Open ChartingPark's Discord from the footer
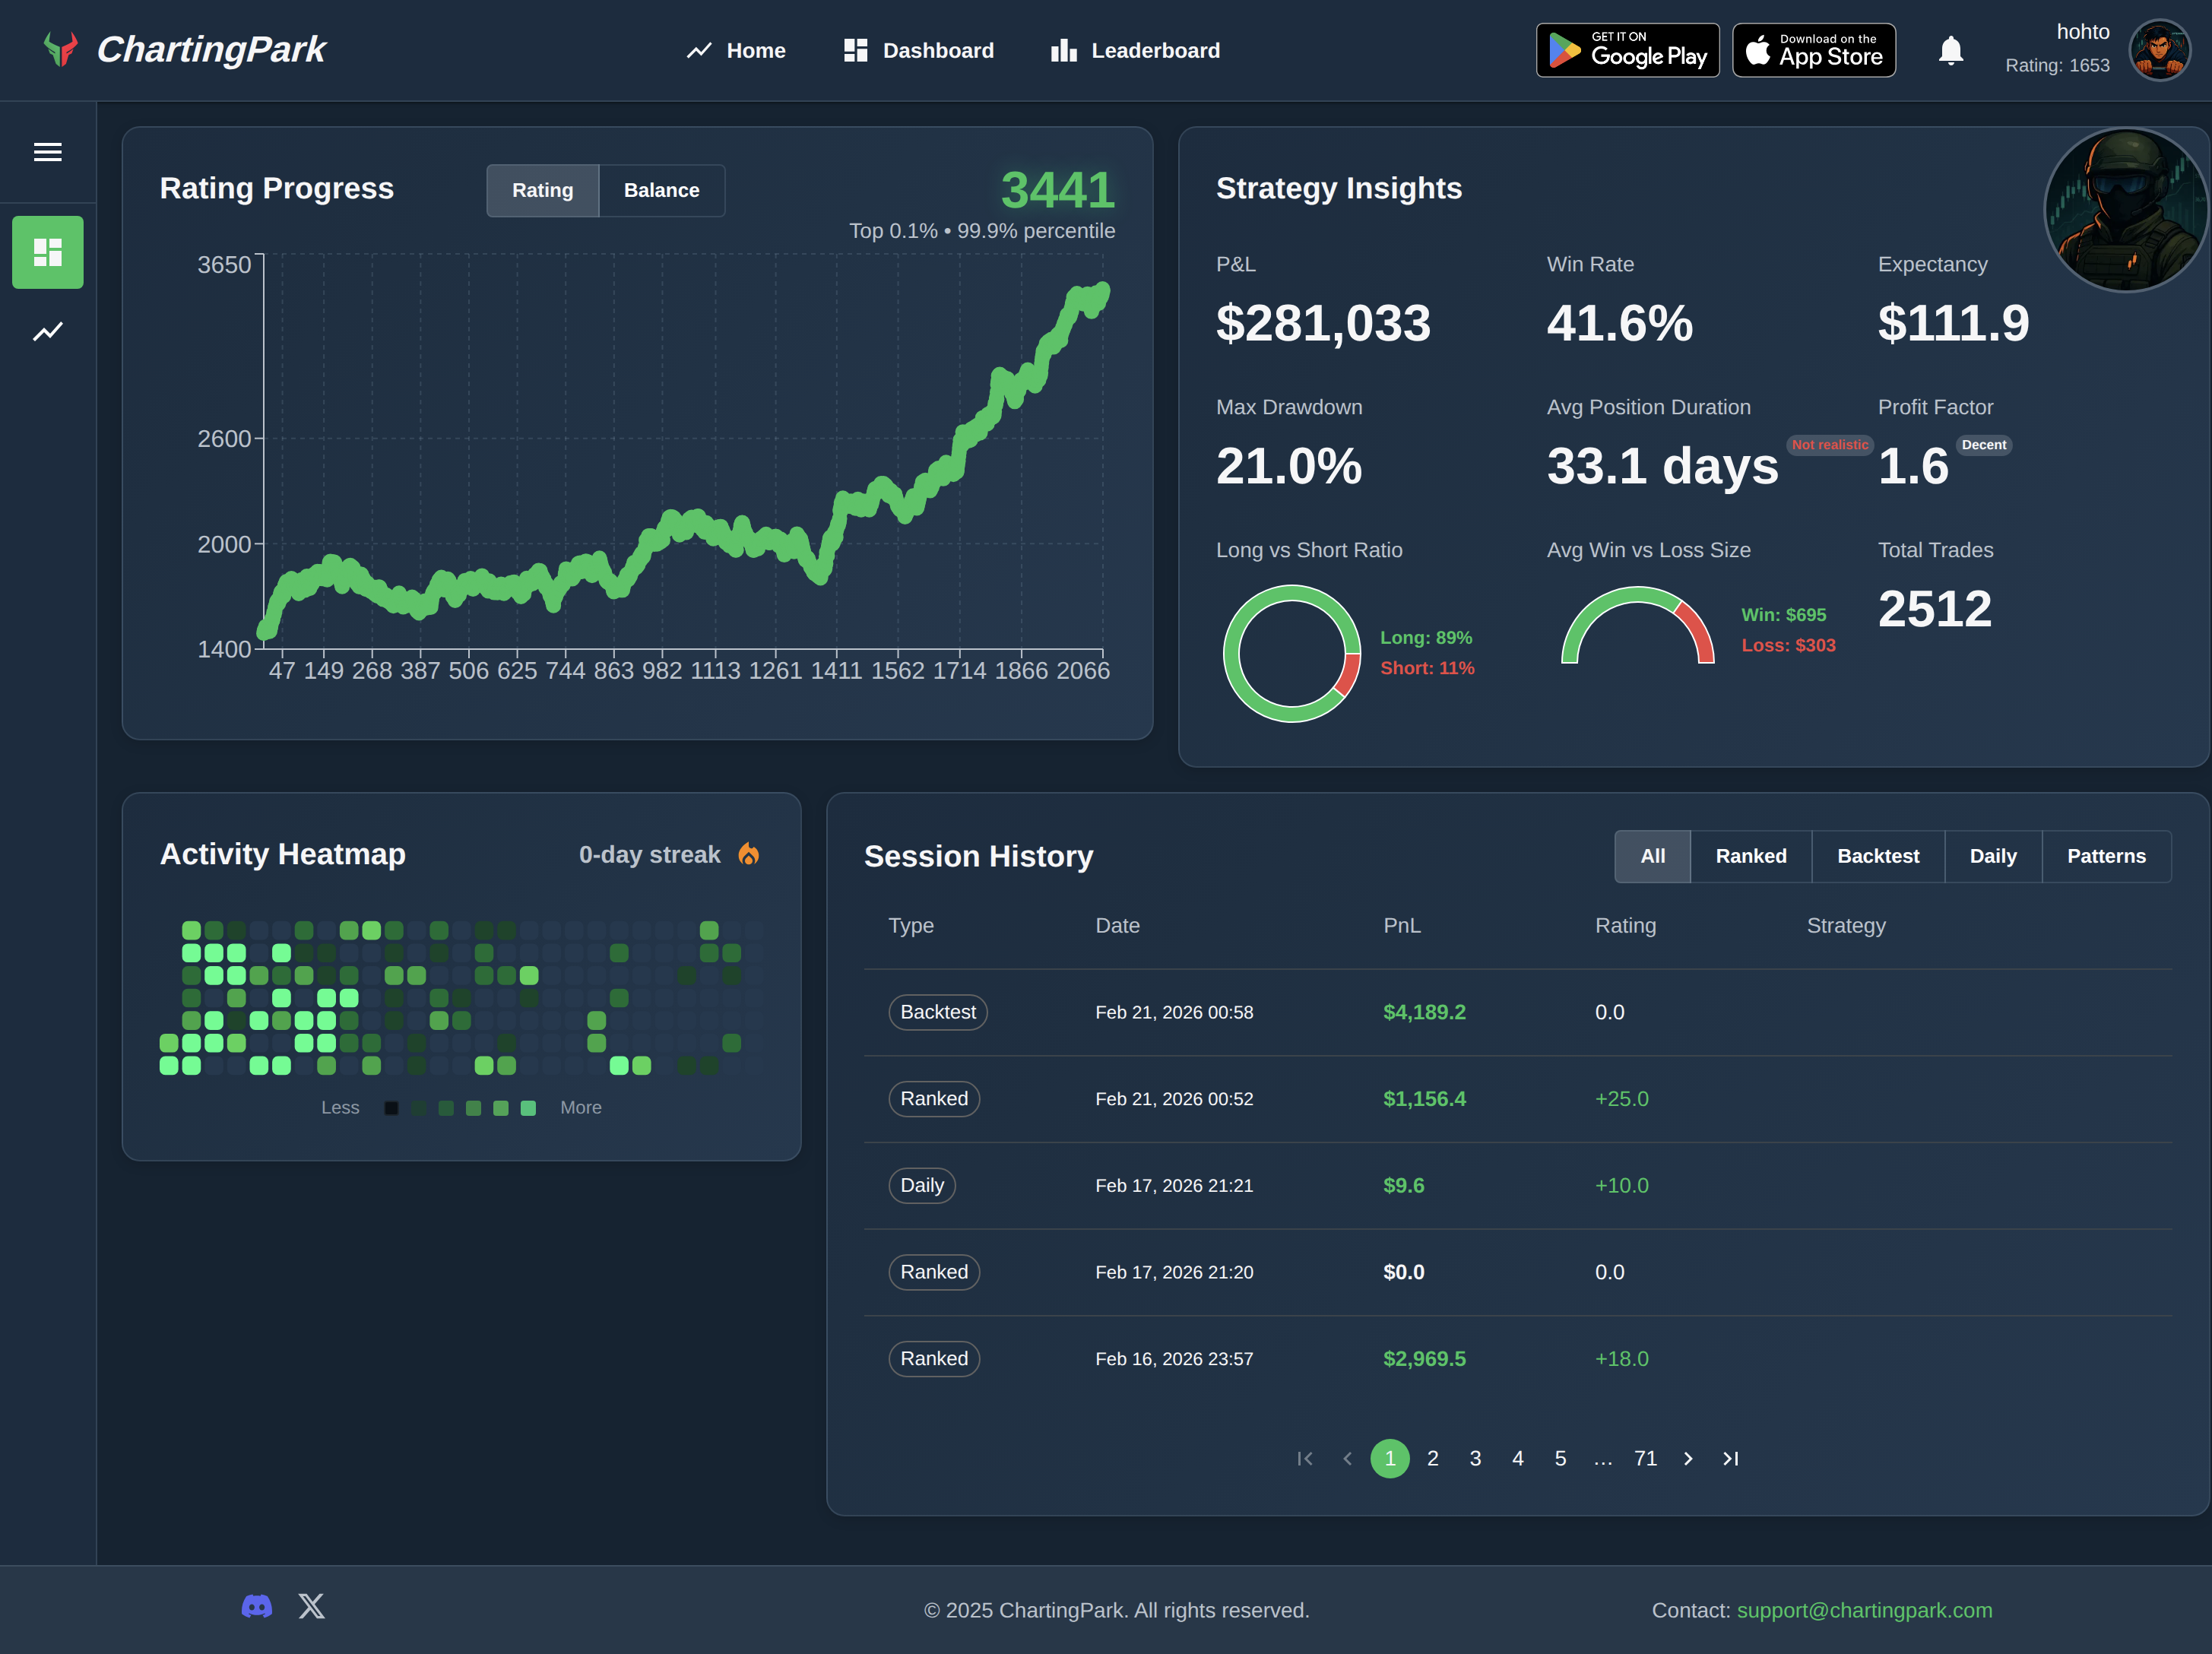The width and height of the screenshot is (2212, 1654). pyautogui.click(x=257, y=1606)
